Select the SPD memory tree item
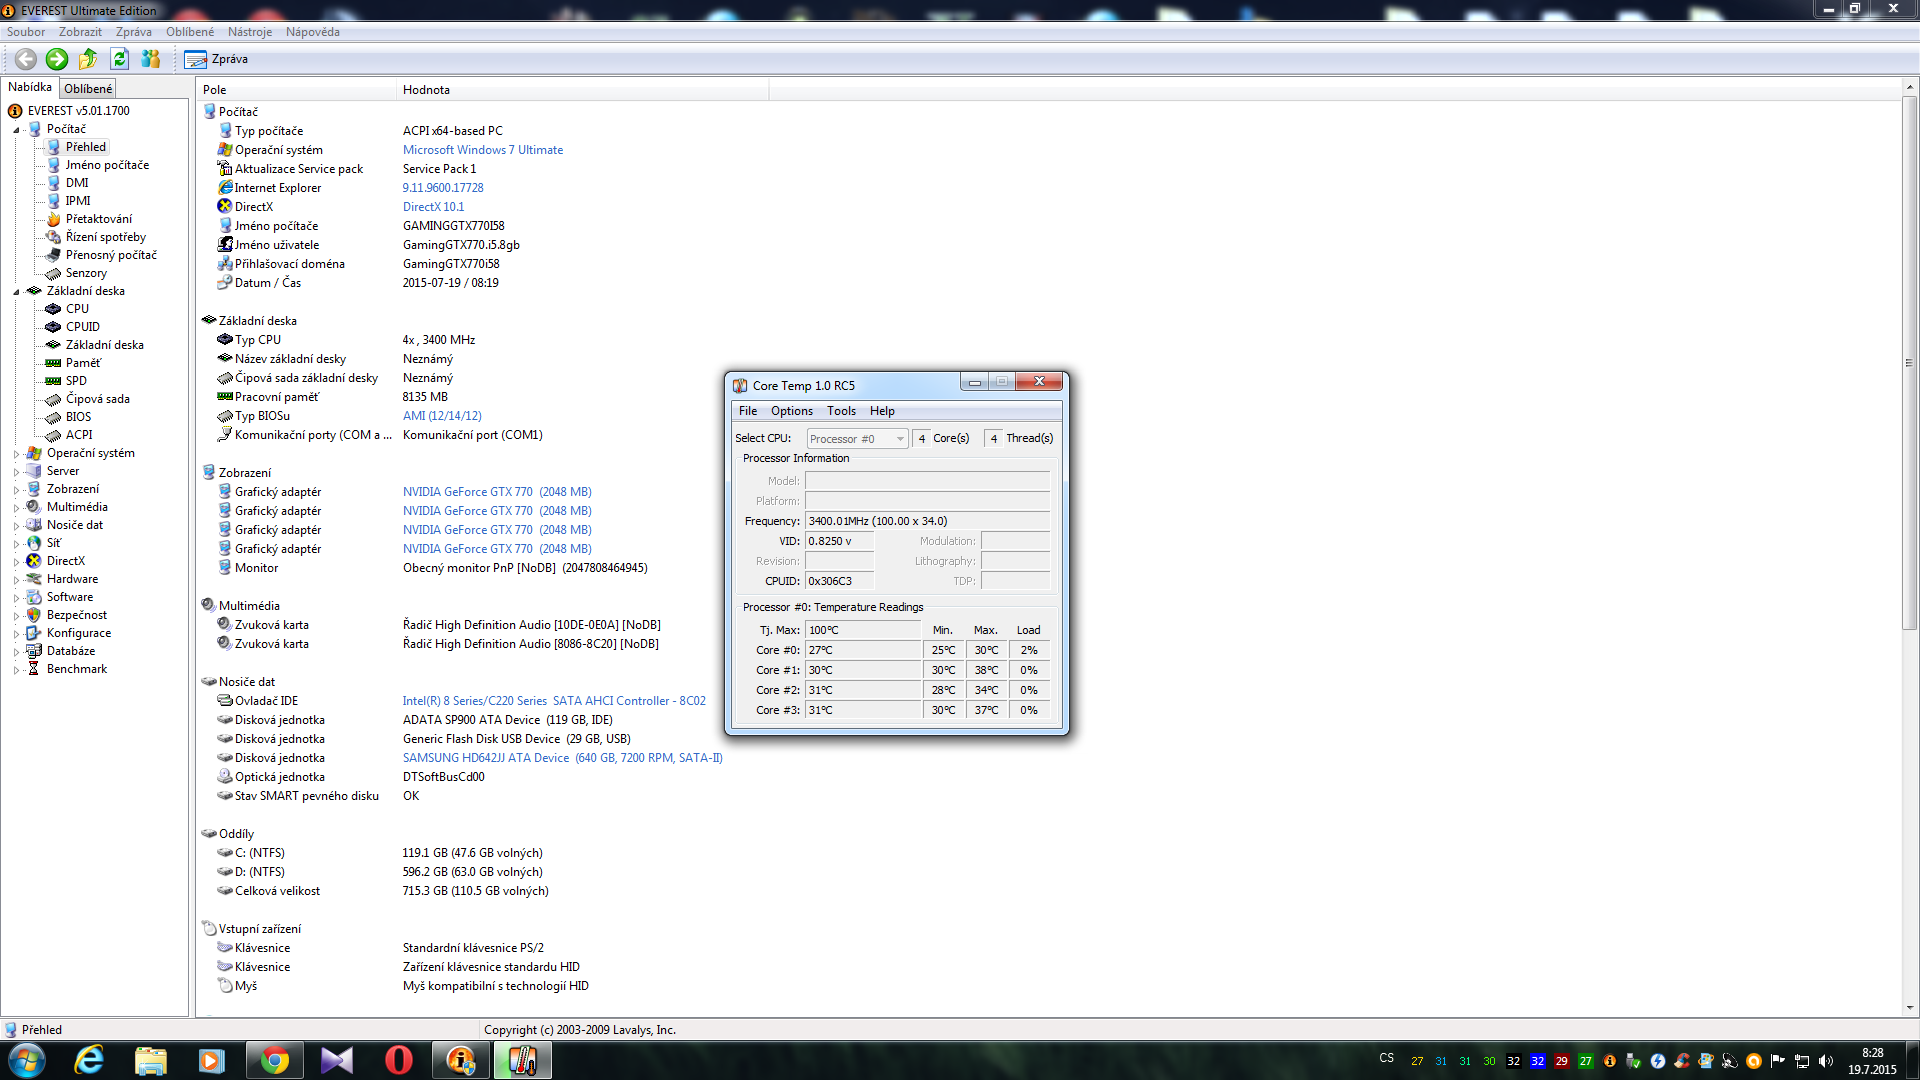The height and width of the screenshot is (1080, 1920). pos(76,381)
